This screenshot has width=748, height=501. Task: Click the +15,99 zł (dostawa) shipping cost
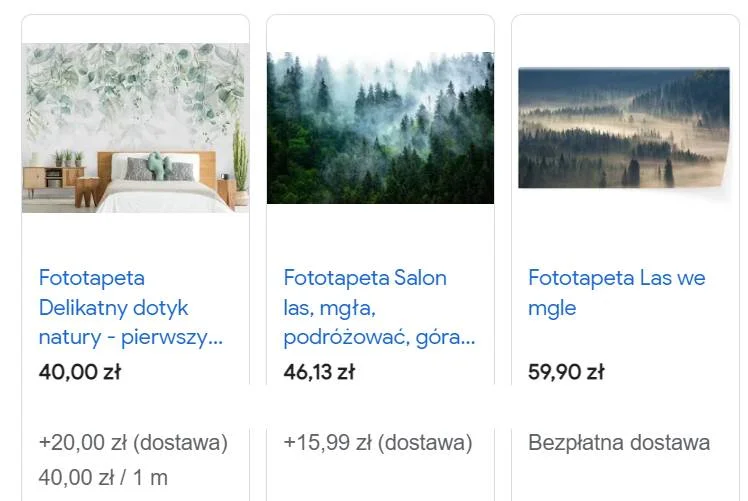378,443
